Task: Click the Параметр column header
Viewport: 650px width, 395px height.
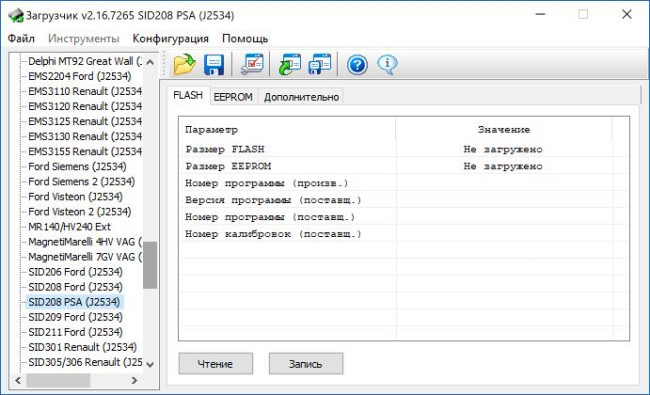Action: (211, 130)
